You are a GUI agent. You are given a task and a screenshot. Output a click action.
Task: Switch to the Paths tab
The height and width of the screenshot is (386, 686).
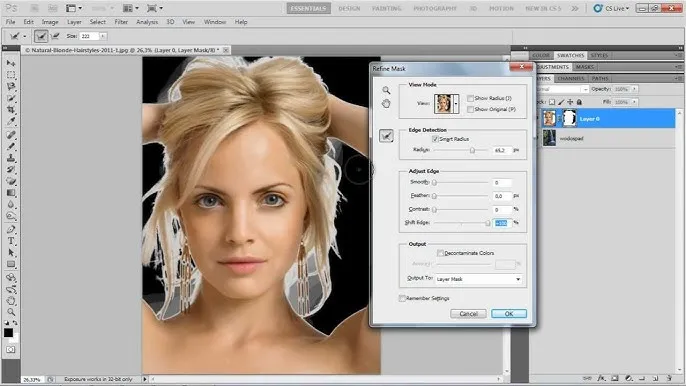[x=600, y=78]
